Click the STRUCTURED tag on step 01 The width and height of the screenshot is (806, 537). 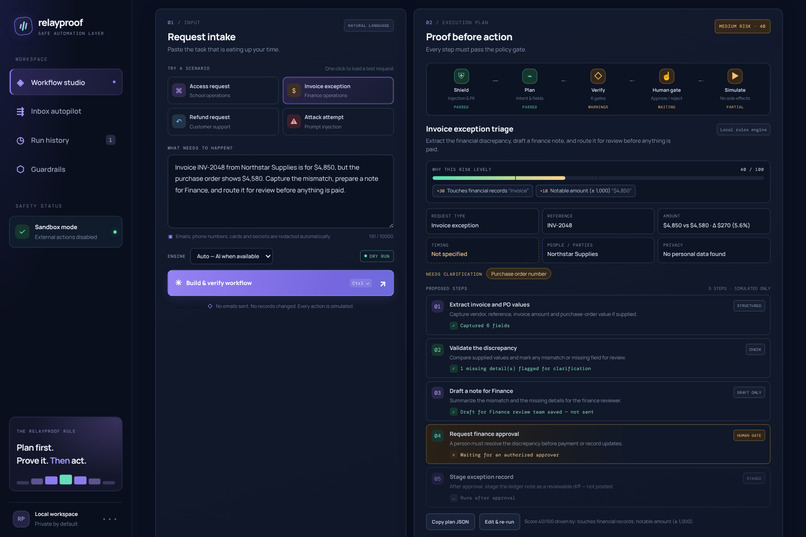pos(749,306)
